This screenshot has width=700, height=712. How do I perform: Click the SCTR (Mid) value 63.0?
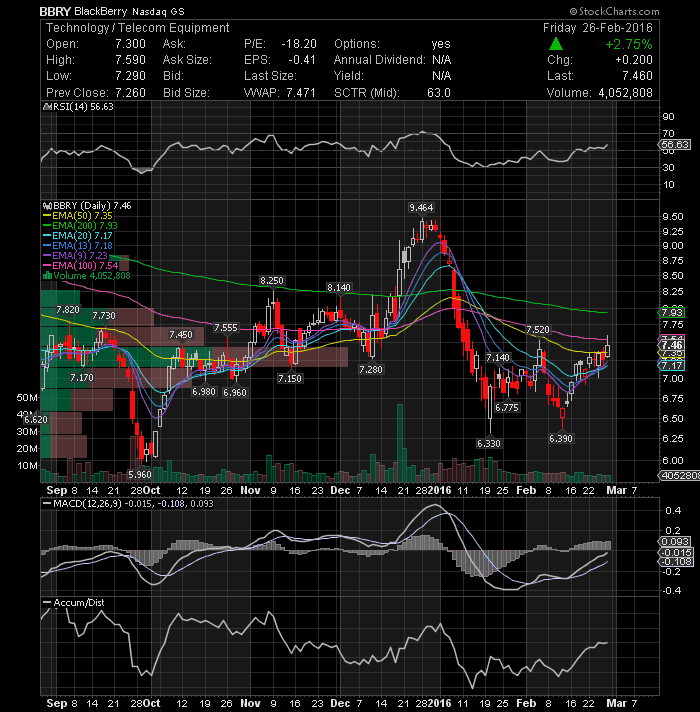[x=439, y=93]
